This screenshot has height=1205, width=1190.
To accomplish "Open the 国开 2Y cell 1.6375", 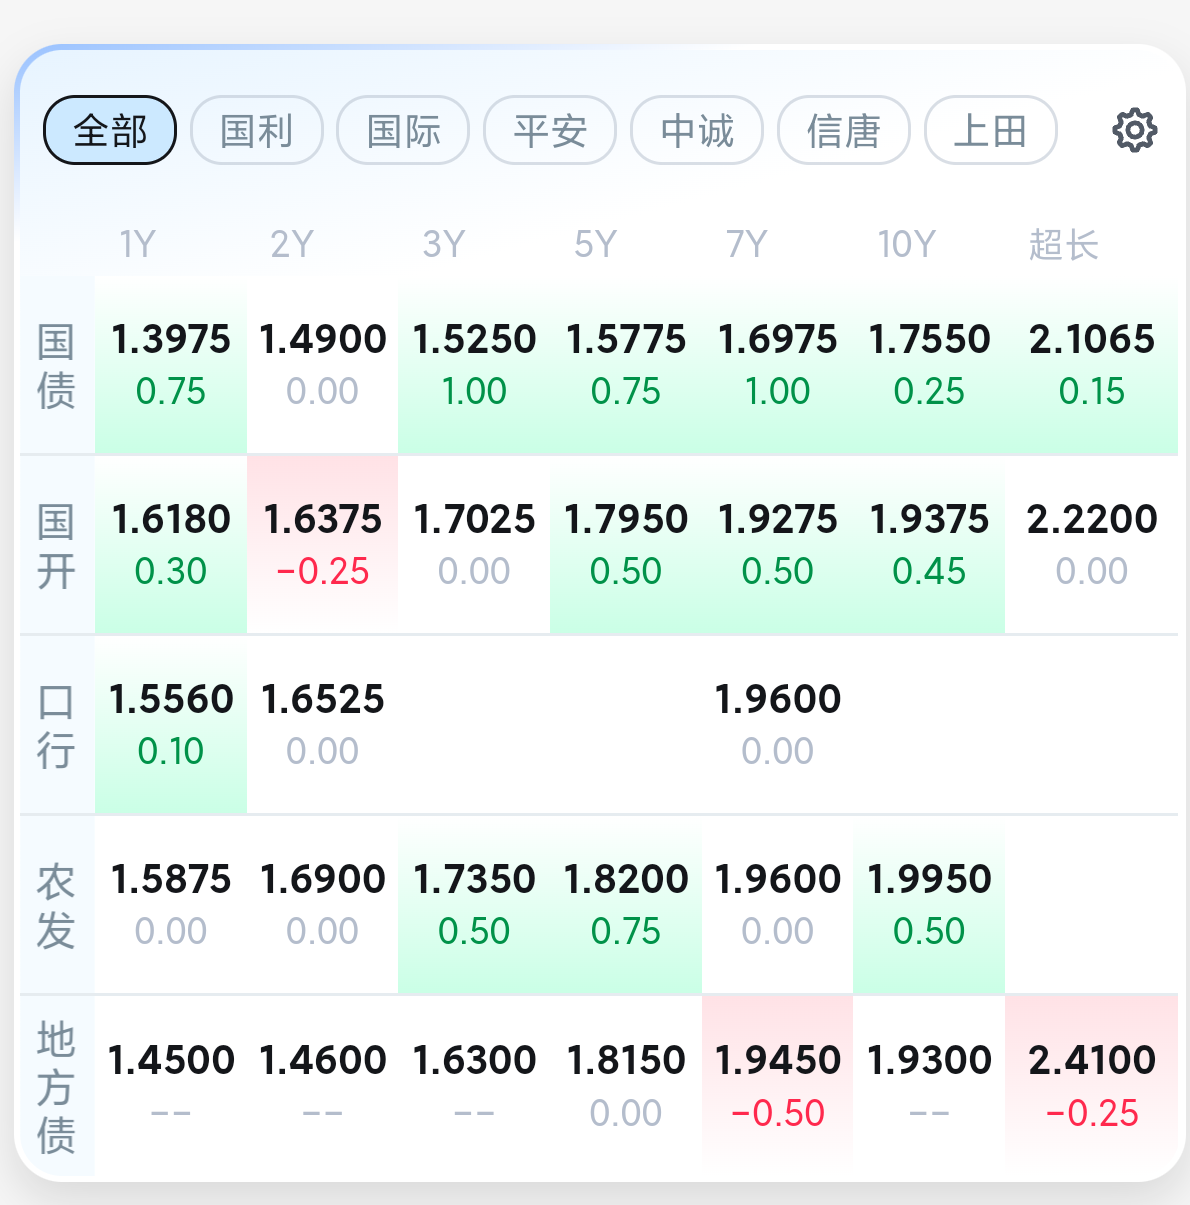I will coord(322,545).
